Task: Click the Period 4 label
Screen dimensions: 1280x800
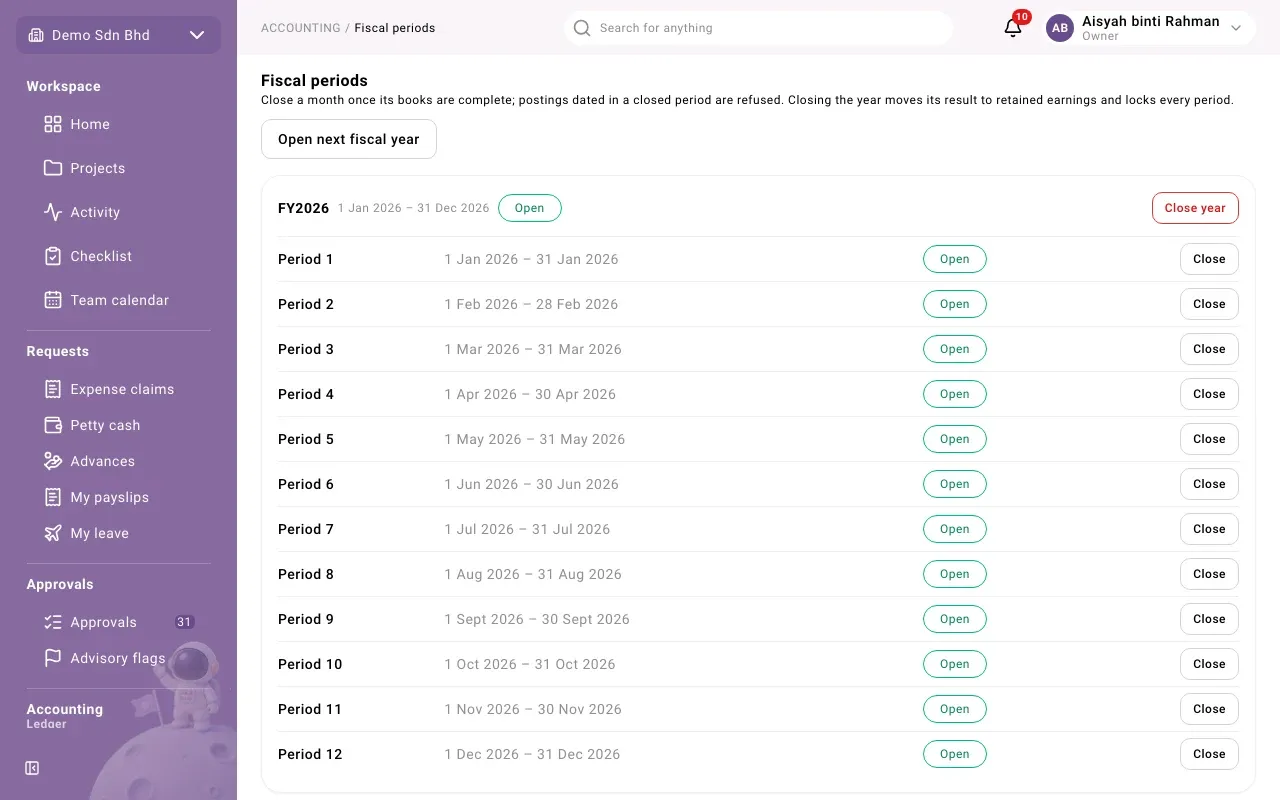Action: tap(306, 394)
